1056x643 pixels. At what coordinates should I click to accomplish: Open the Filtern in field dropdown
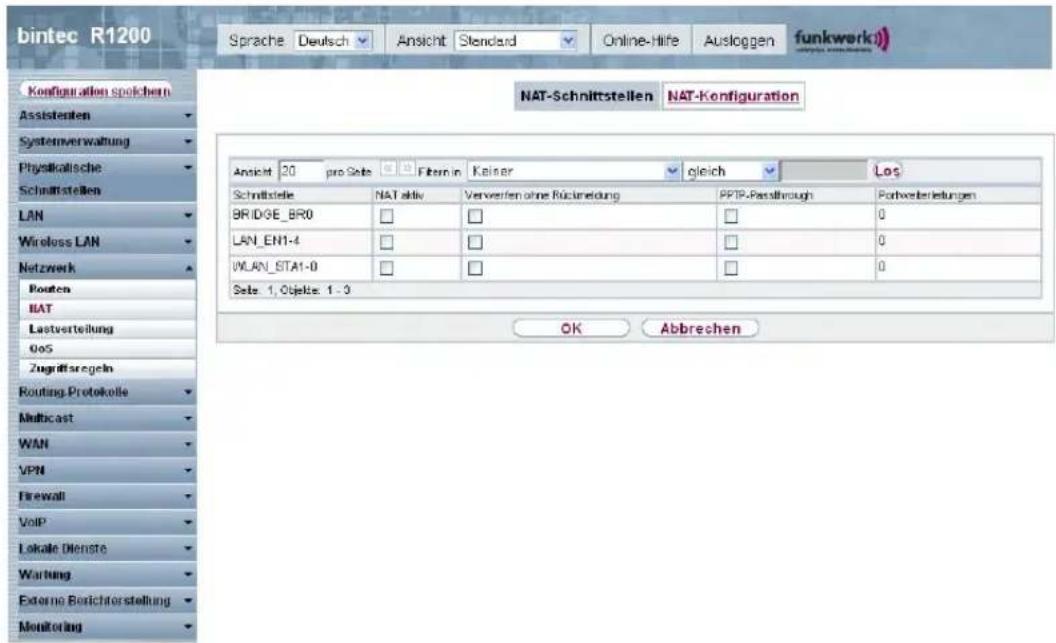pyautogui.click(x=574, y=171)
